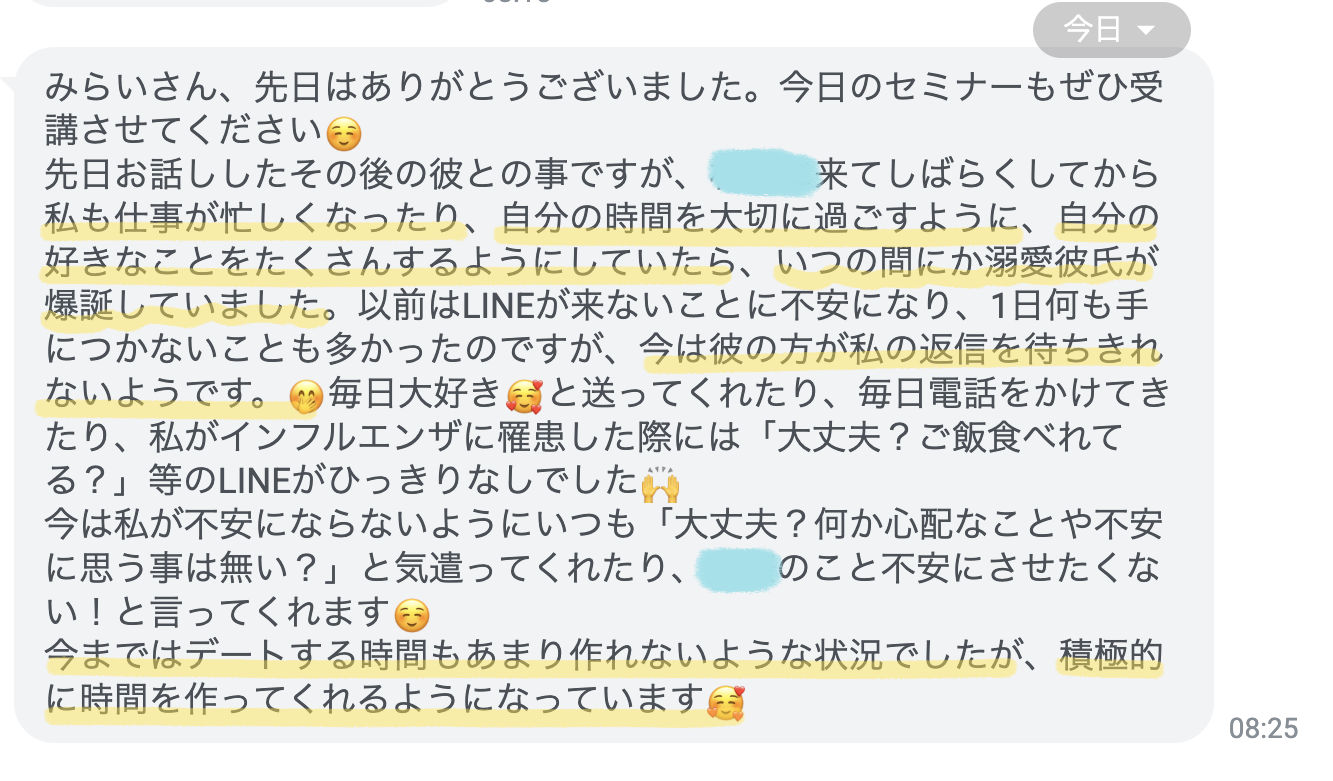Click the 08:25 message timestamp
The height and width of the screenshot is (781, 1333).
pyautogui.click(x=1263, y=728)
